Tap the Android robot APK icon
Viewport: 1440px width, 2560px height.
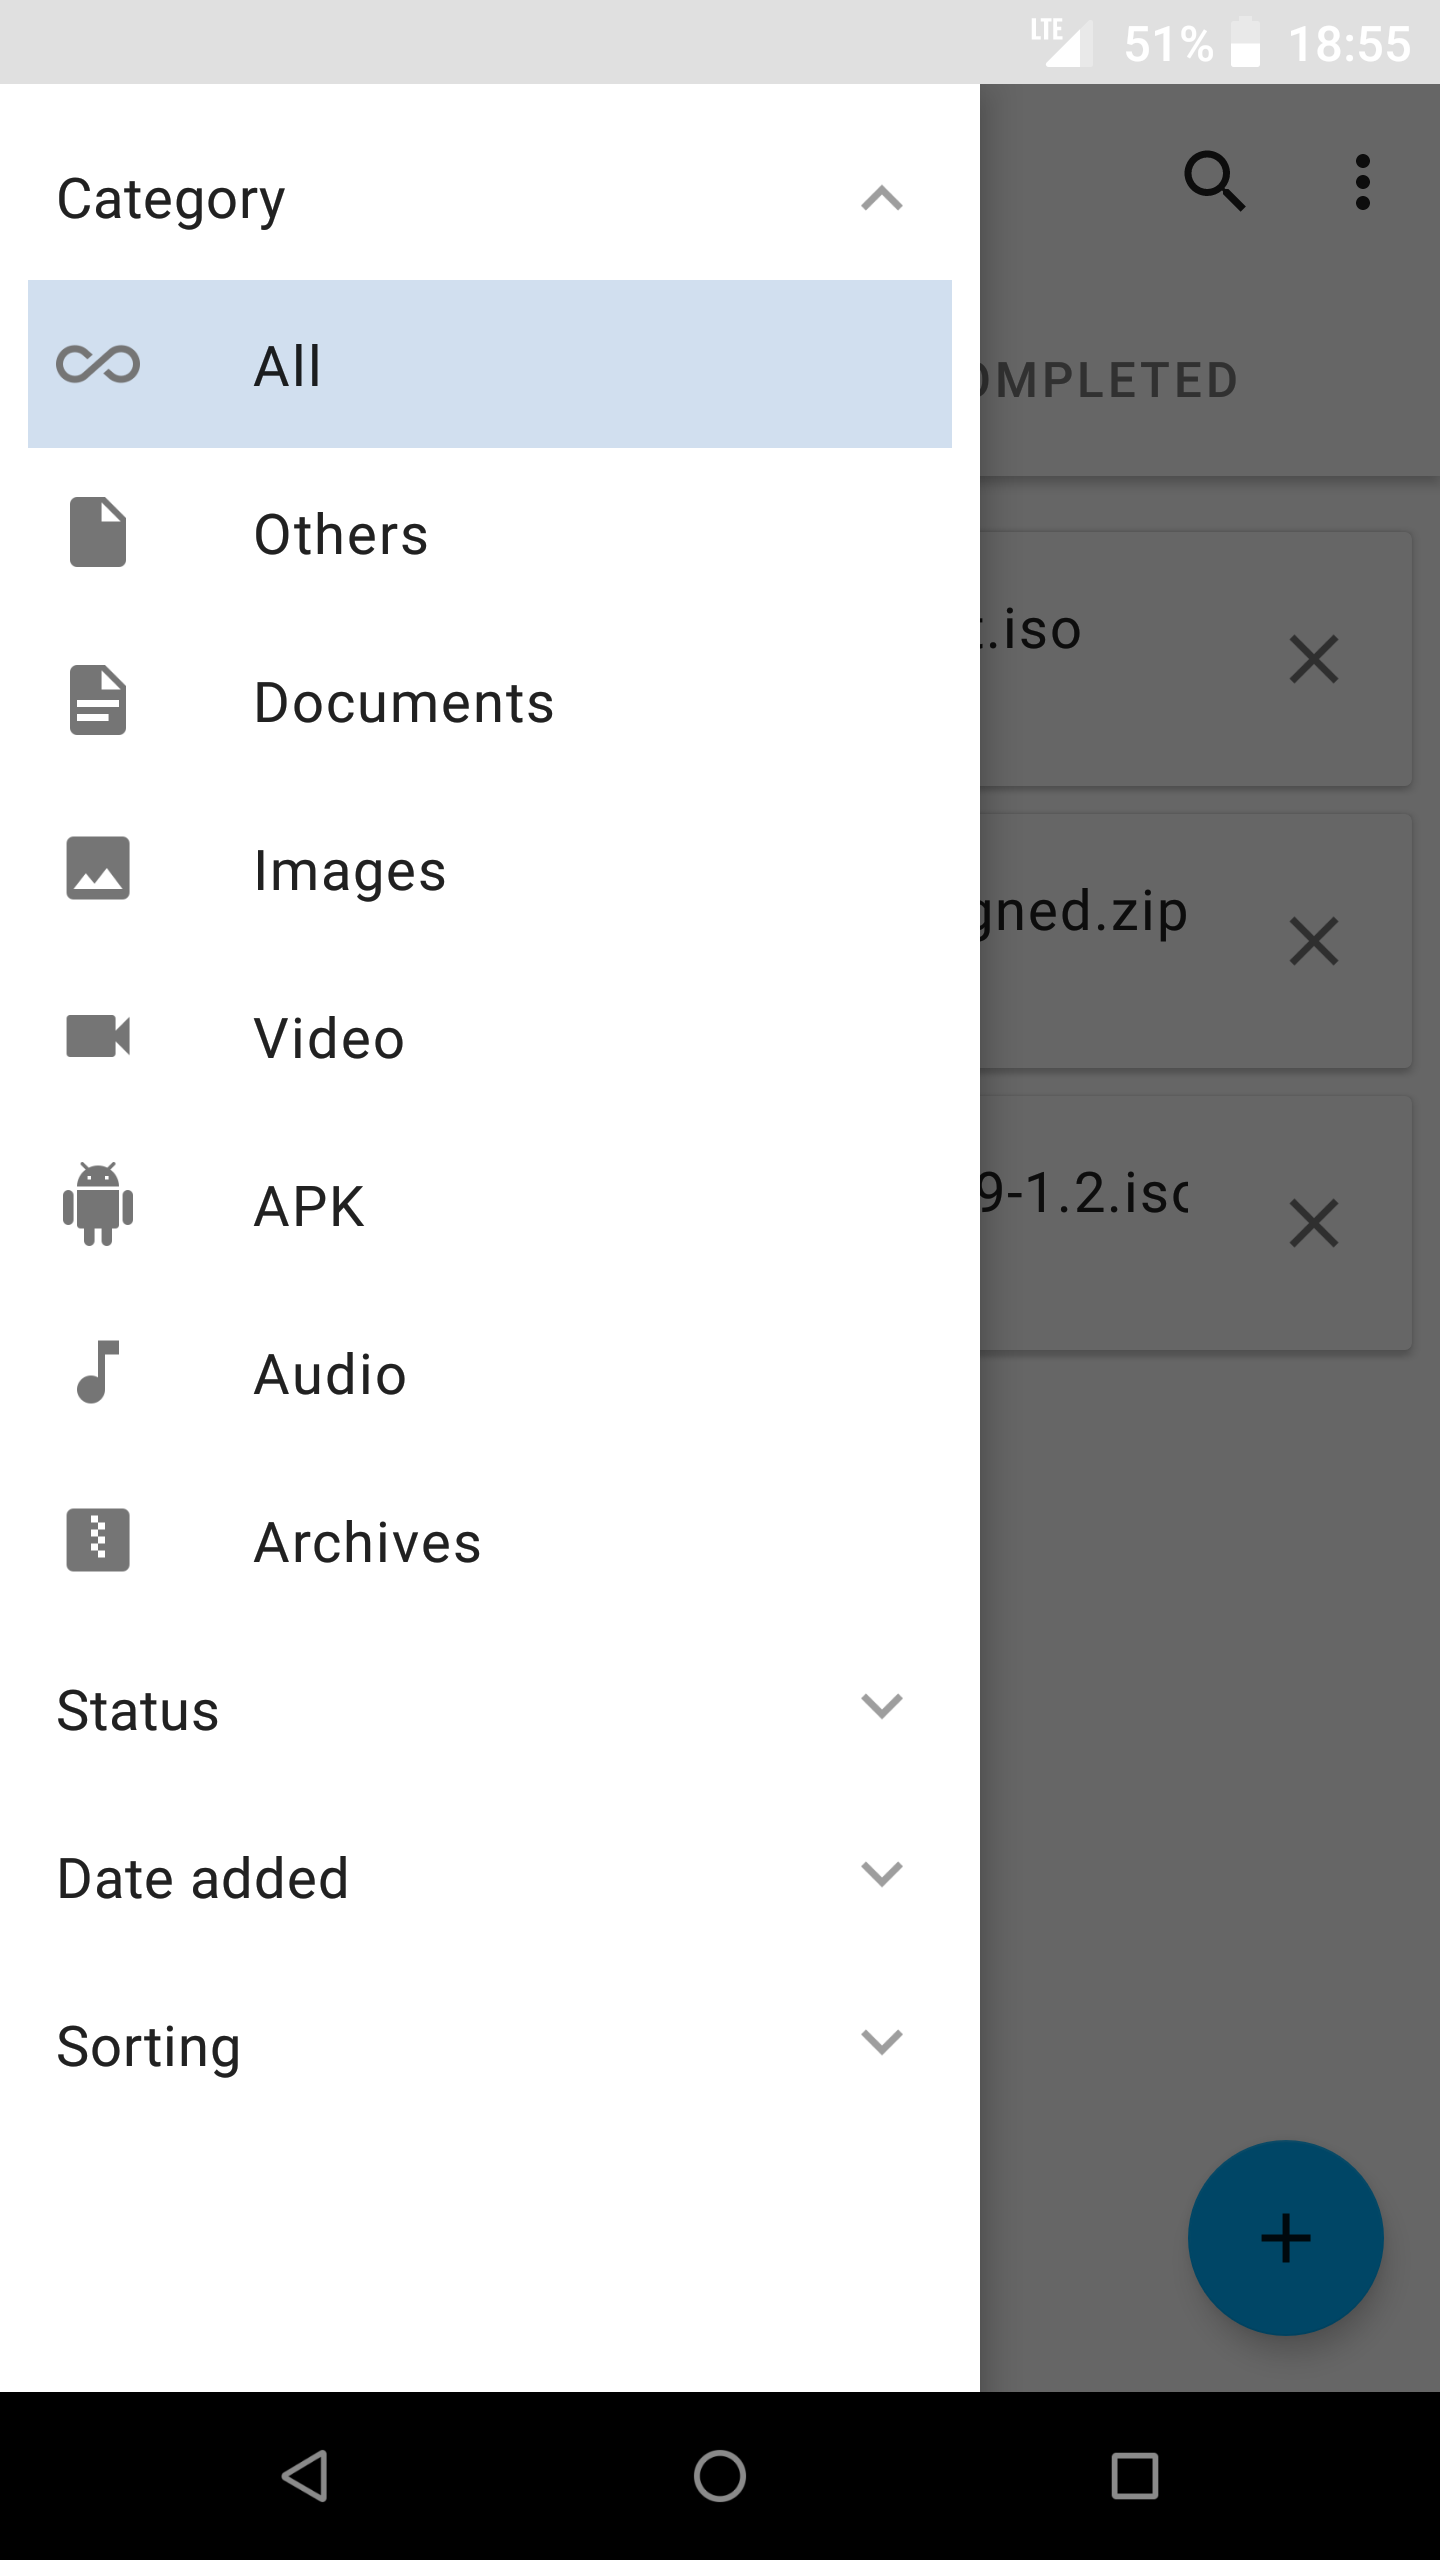(98, 1204)
